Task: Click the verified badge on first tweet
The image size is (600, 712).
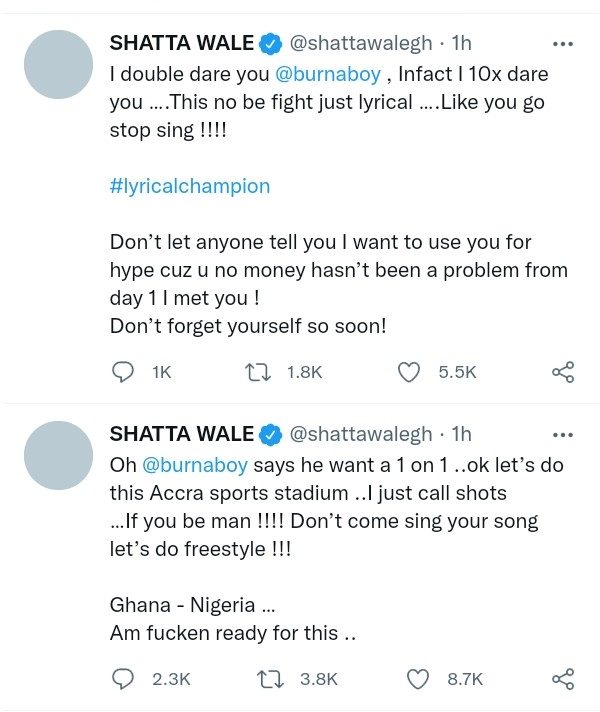Action: coord(270,43)
